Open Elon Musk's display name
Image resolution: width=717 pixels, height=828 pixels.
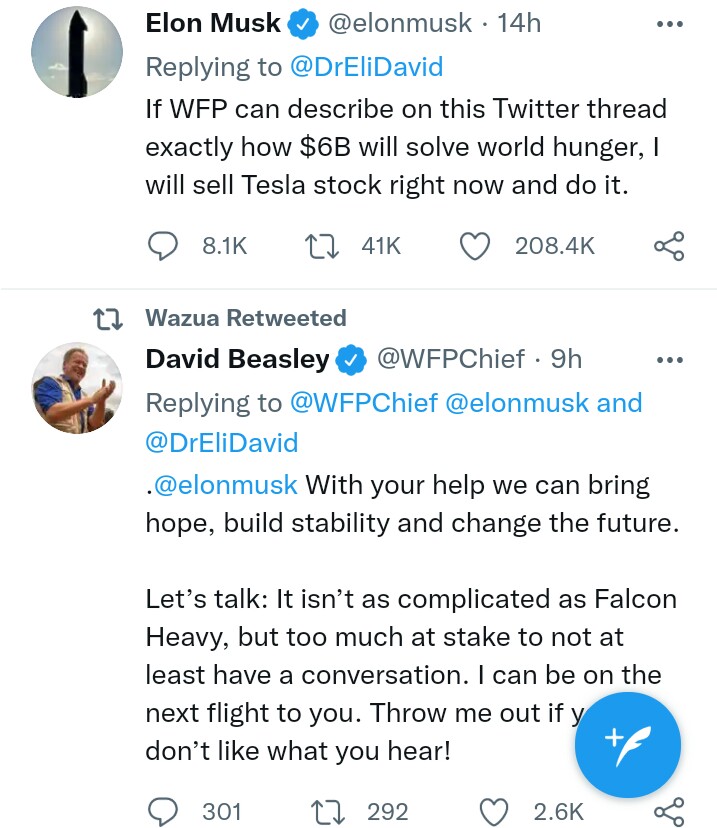[x=212, y=23]
